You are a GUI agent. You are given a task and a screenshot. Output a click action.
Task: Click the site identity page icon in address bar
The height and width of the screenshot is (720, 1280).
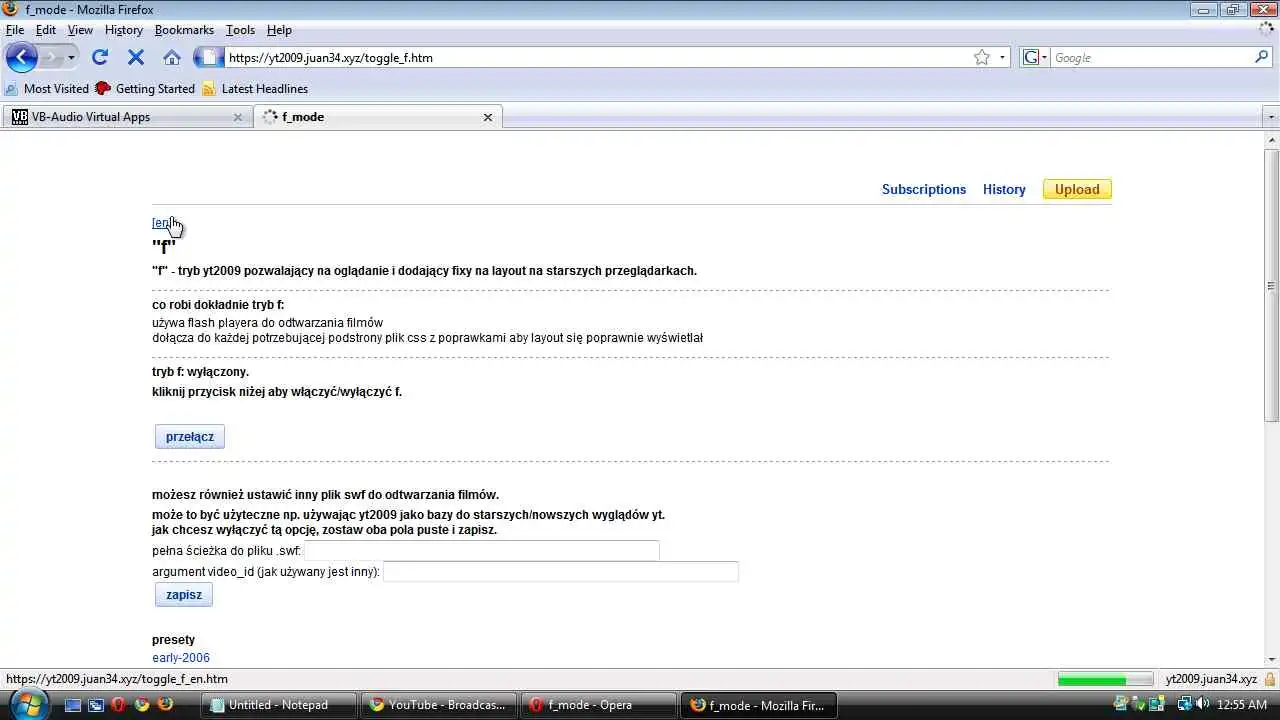pyautogui.click(x=209, y=57)
